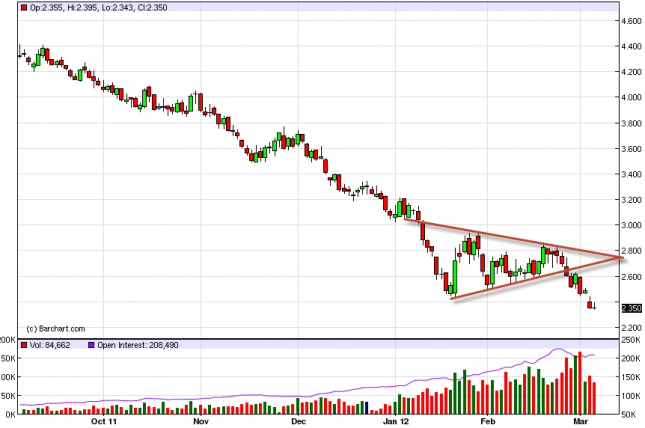The image size is (645, 428).
Task: Click the 'Open Interest: 208,490' label
Action: [138, 345]
